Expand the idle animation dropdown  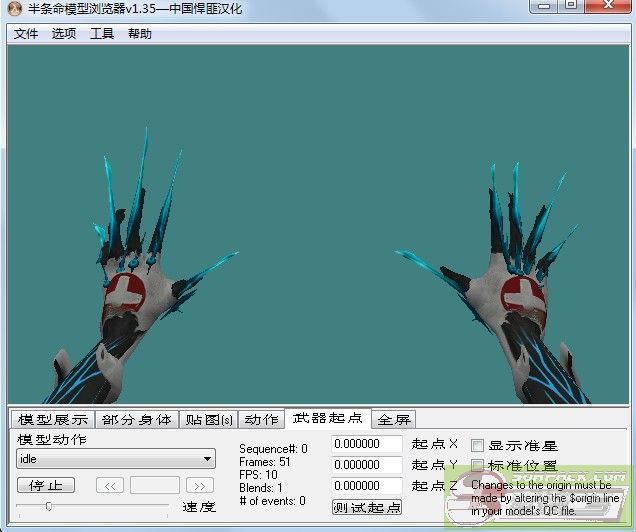116,459
